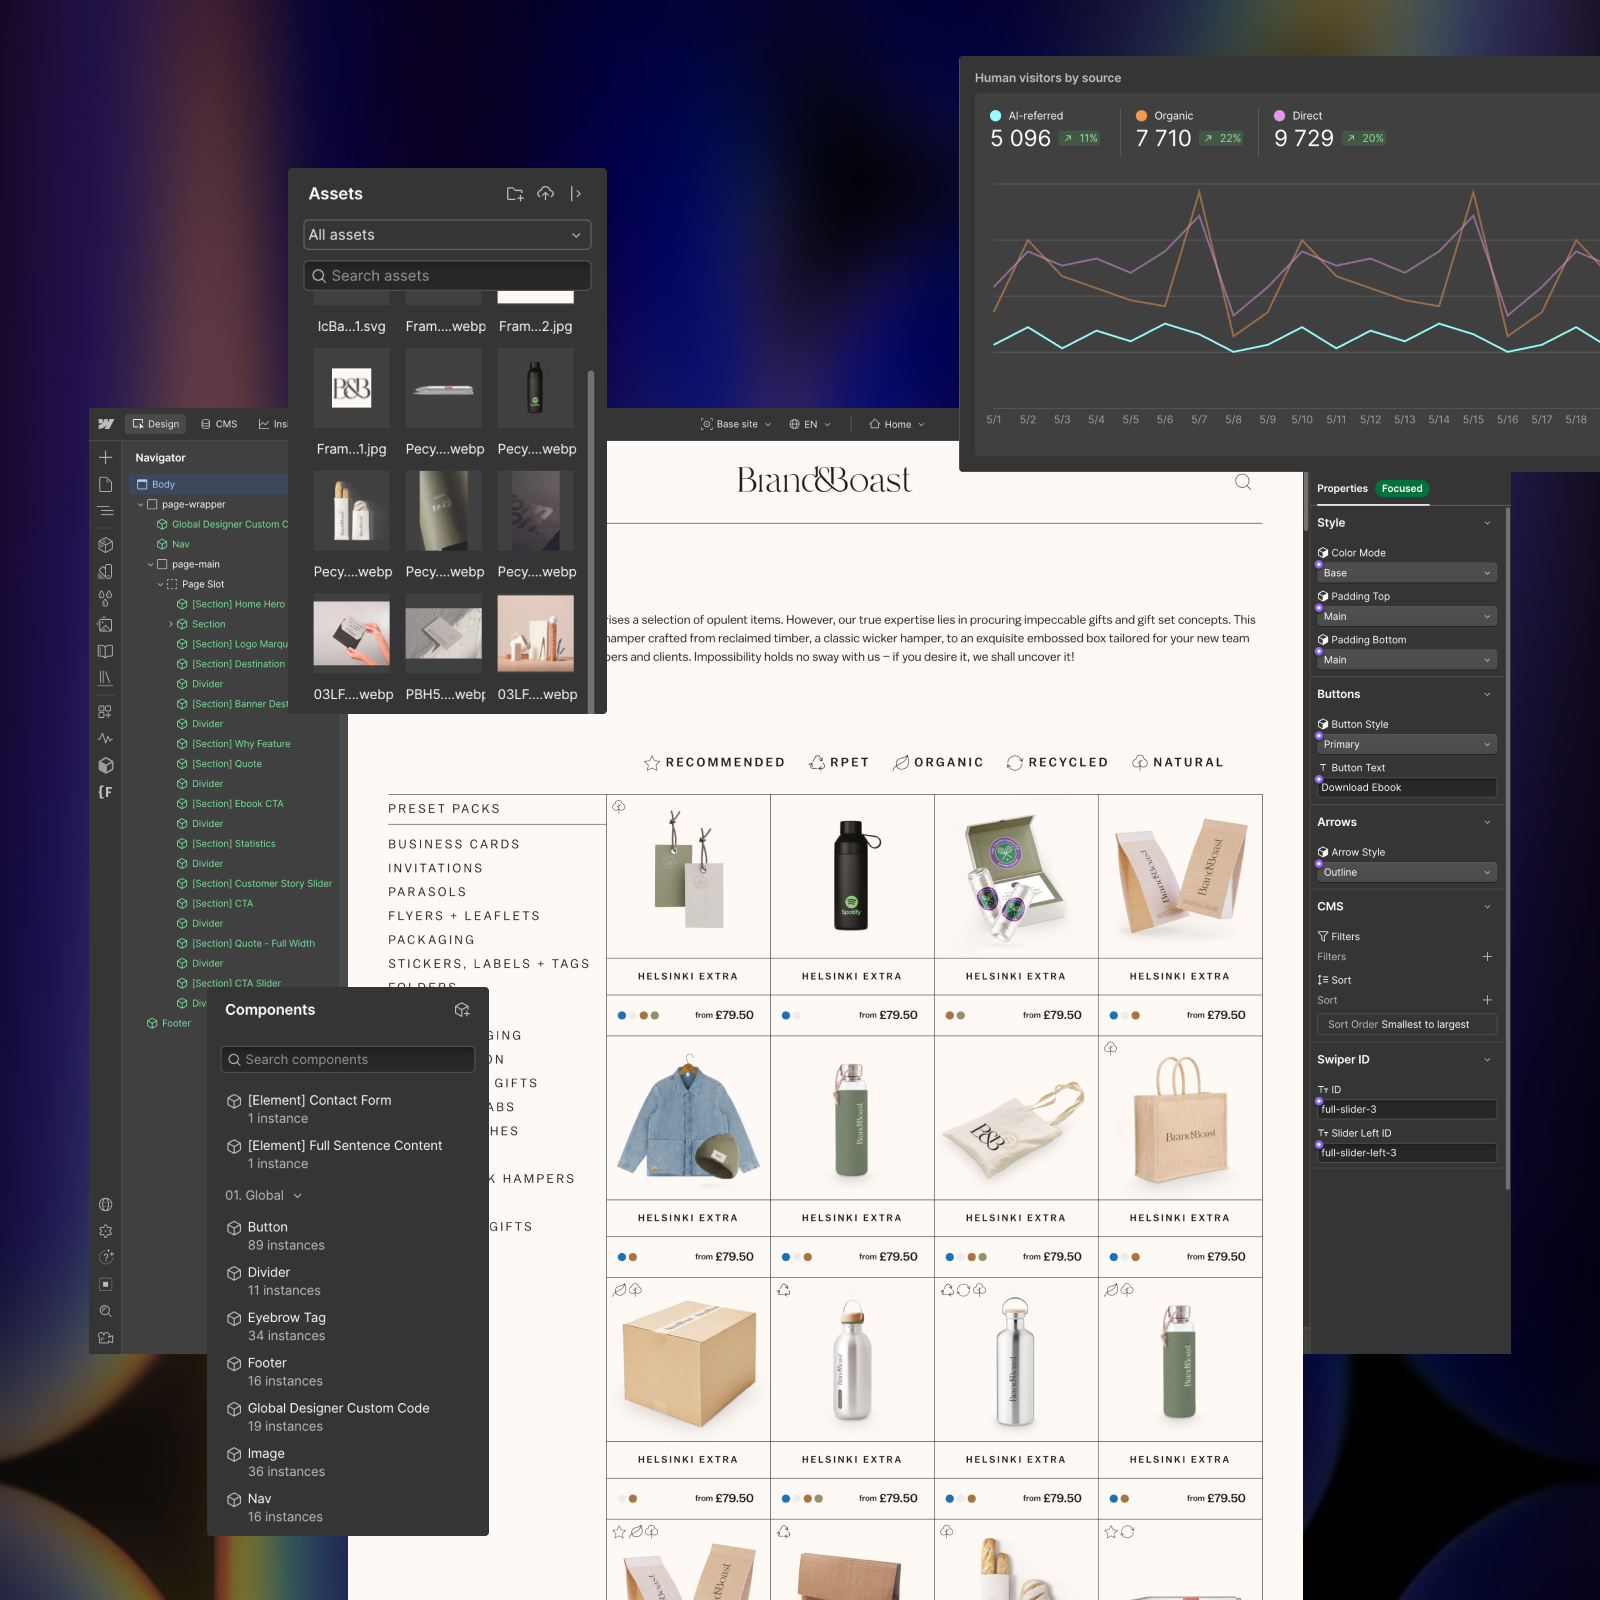Open the Color Mode Base dropdown
Viewport: 1600px width, 1600px height.
point(1406,573)
